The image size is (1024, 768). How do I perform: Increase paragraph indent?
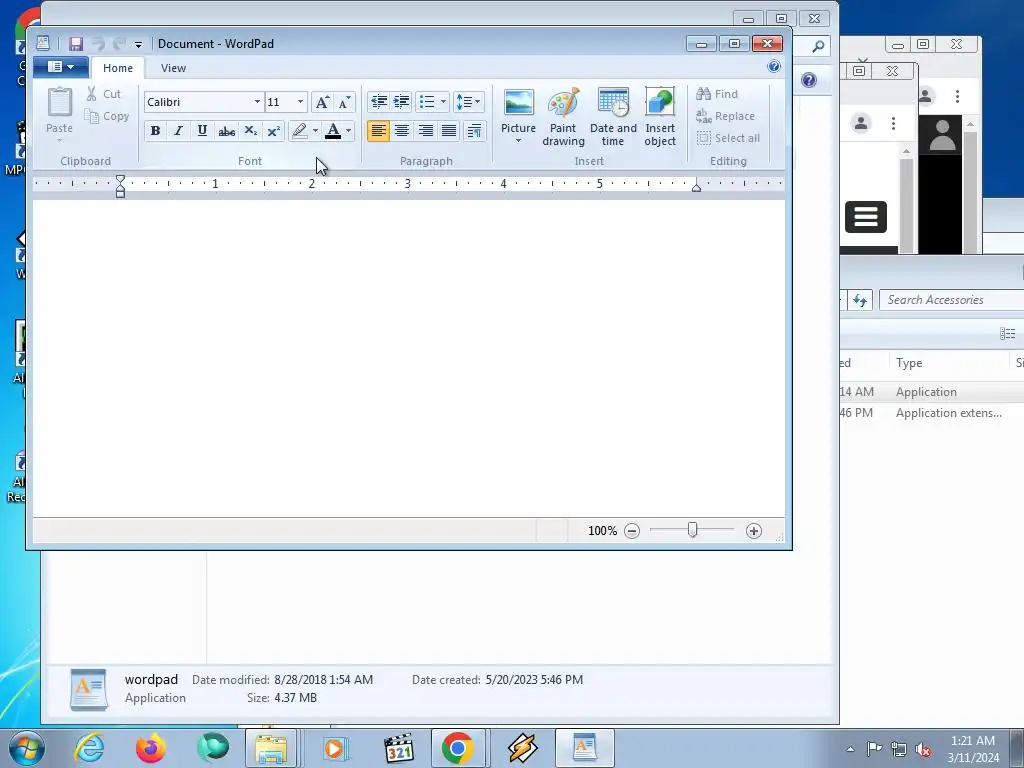pyautogui.click(x=402, y=102)
